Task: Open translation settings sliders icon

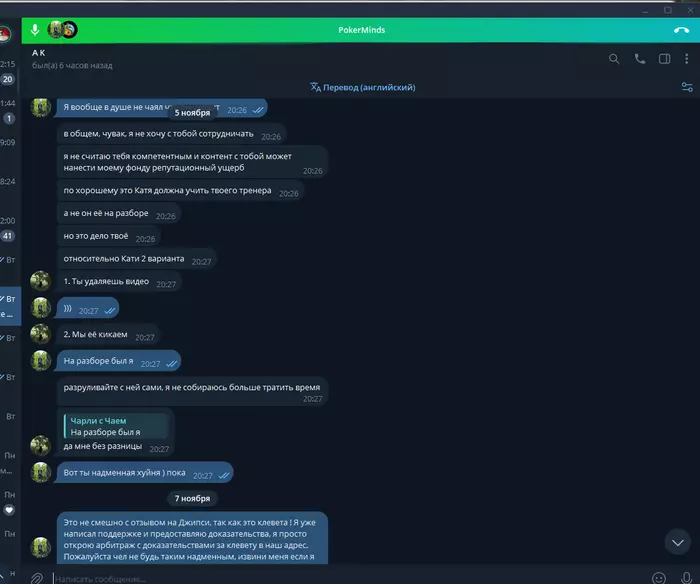Action: (x=687, y=87)
